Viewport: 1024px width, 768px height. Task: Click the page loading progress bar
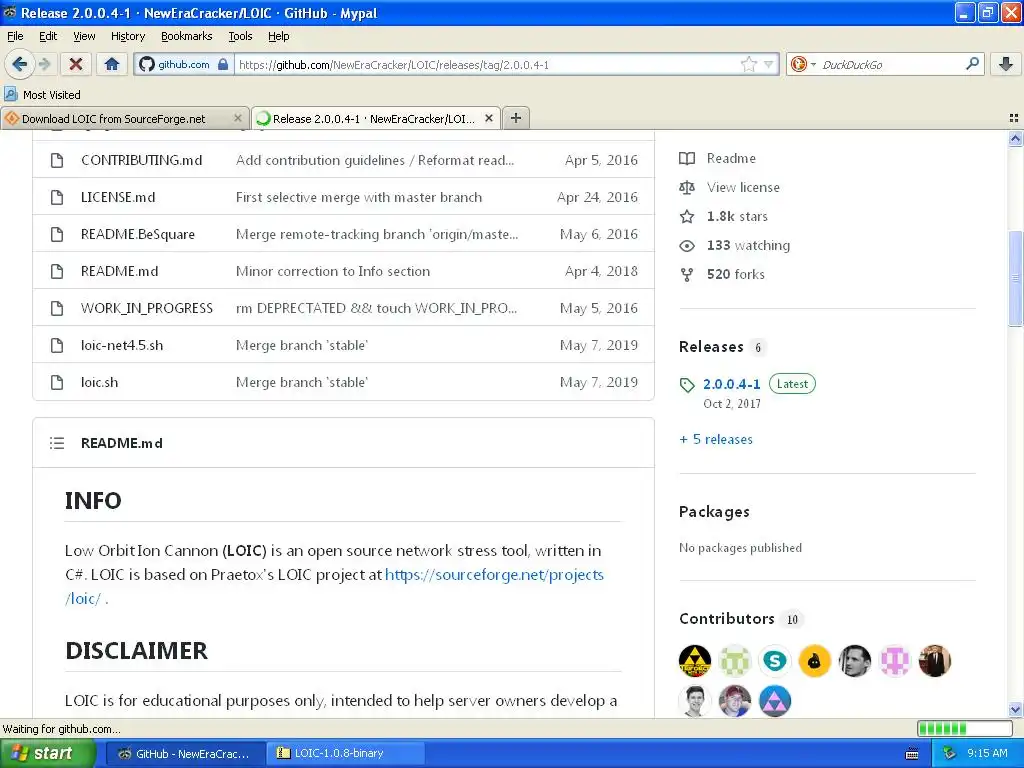(x=965, y=728)
